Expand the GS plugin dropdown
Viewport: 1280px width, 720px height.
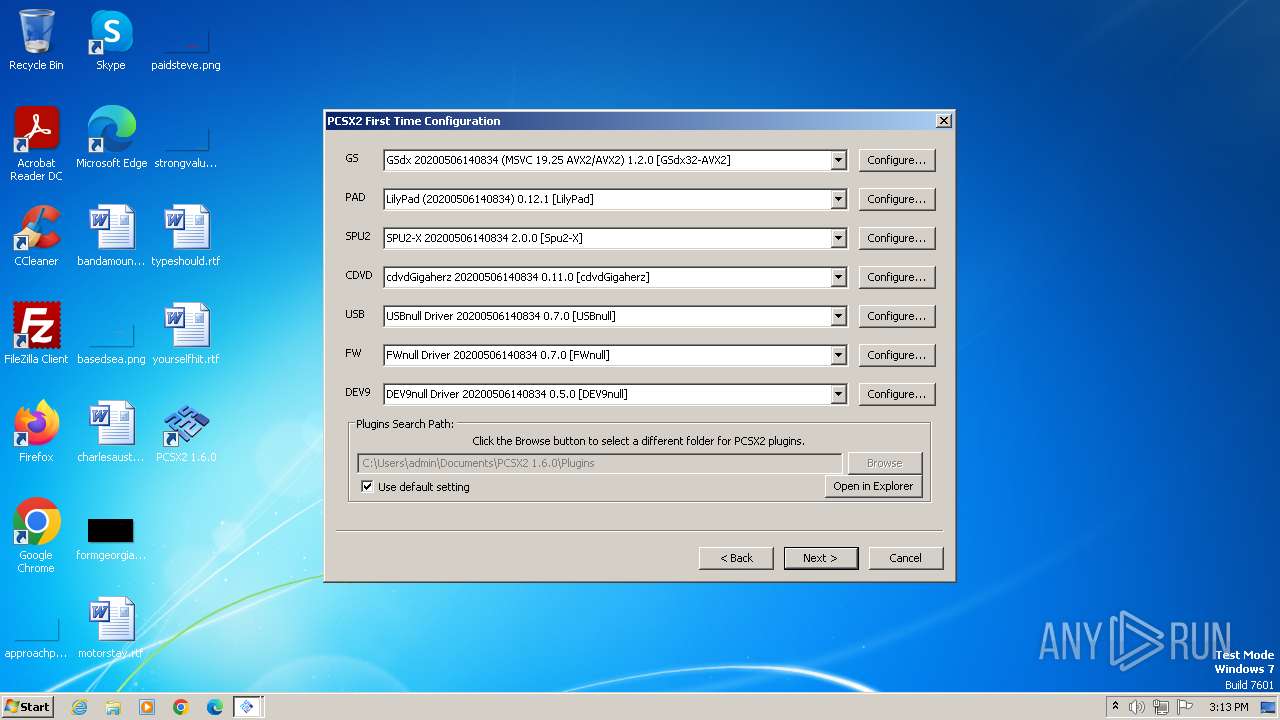pos(838,160)
